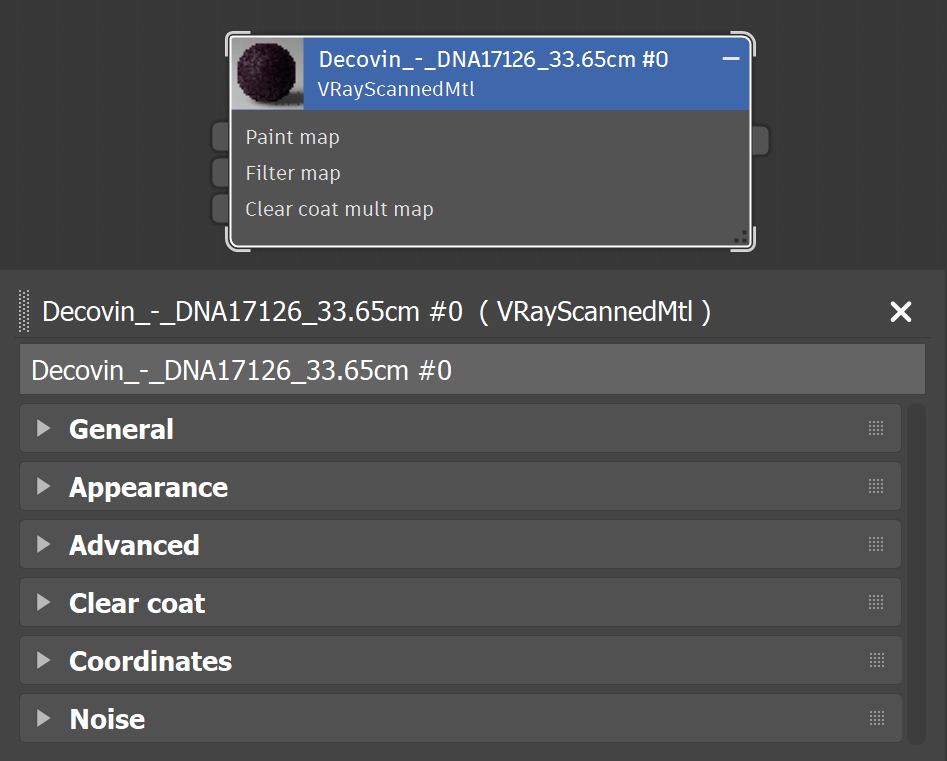Expand the General rollout
Viewport: 947px width, 761px height.
[x=43, y=428]
